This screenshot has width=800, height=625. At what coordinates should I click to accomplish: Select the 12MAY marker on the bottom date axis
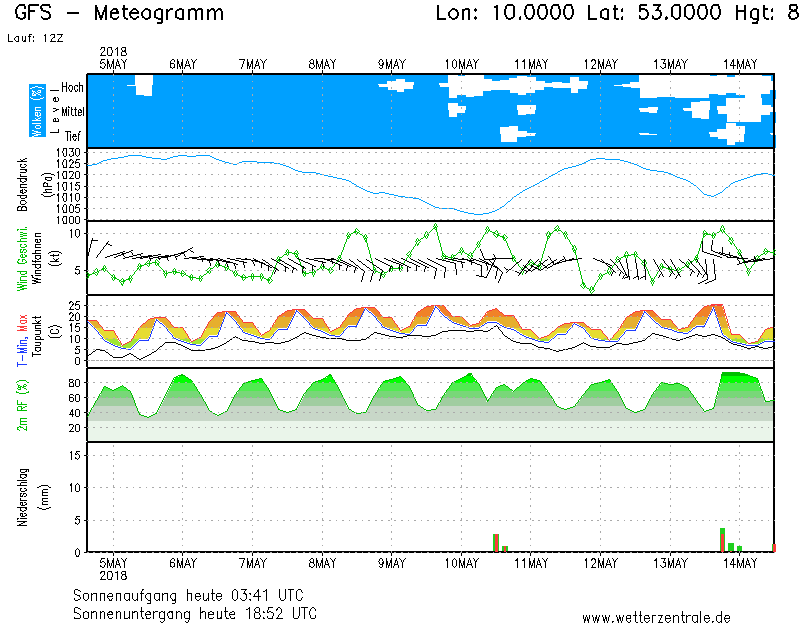[x=600, y=564]
